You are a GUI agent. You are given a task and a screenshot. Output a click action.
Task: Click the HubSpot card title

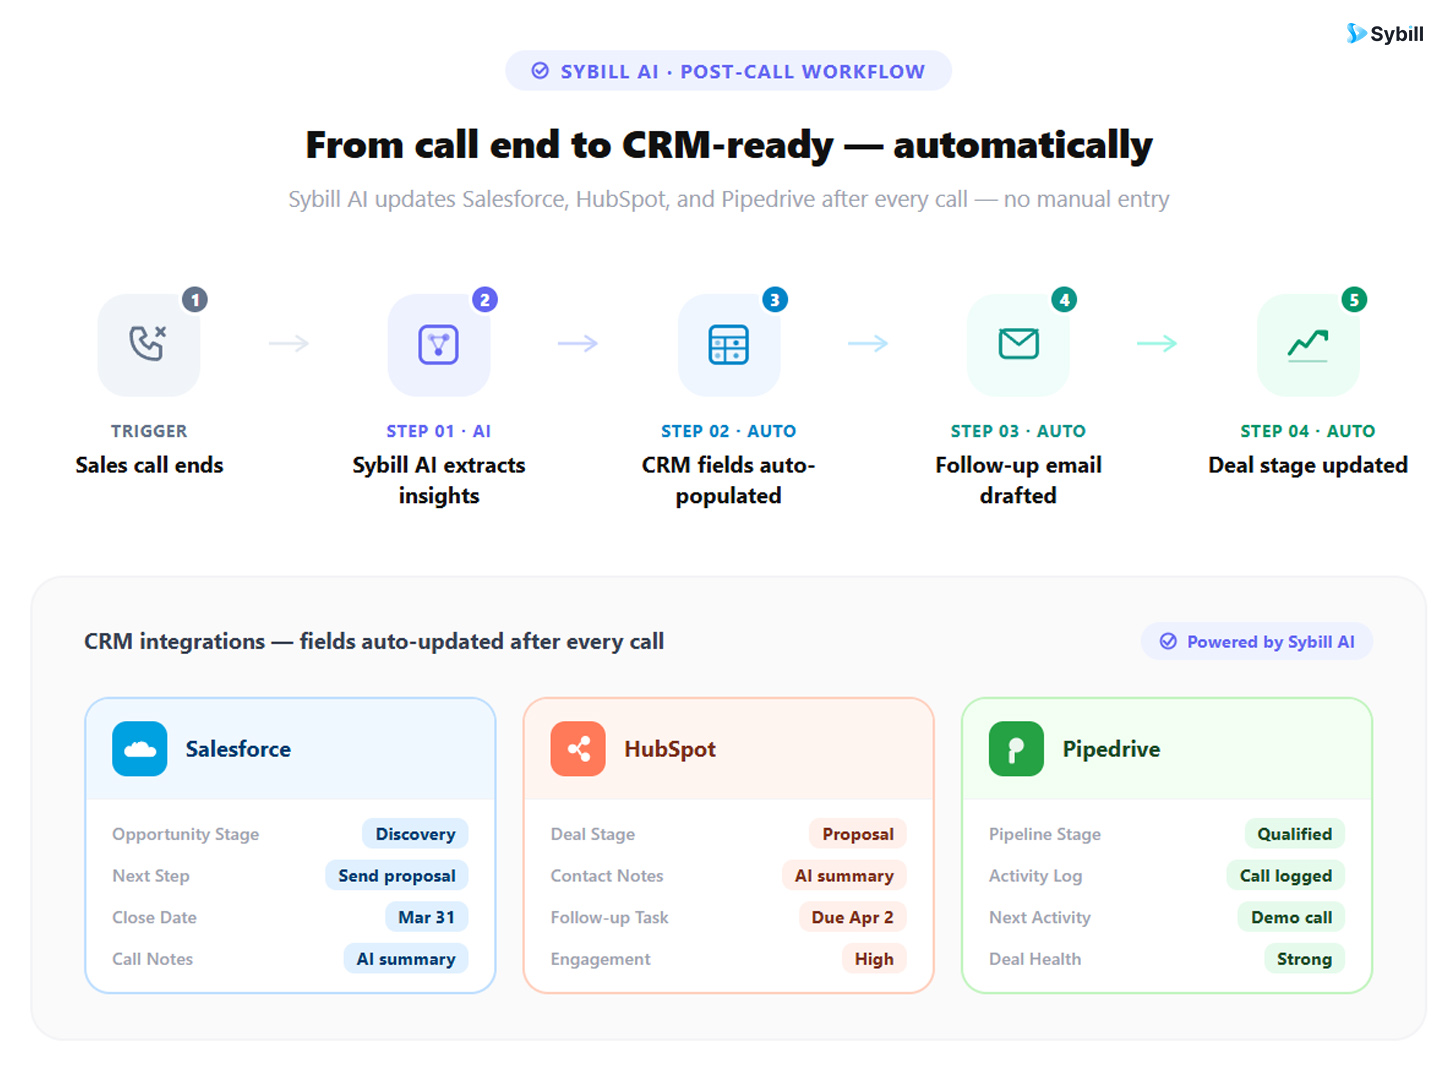(670, 749)
